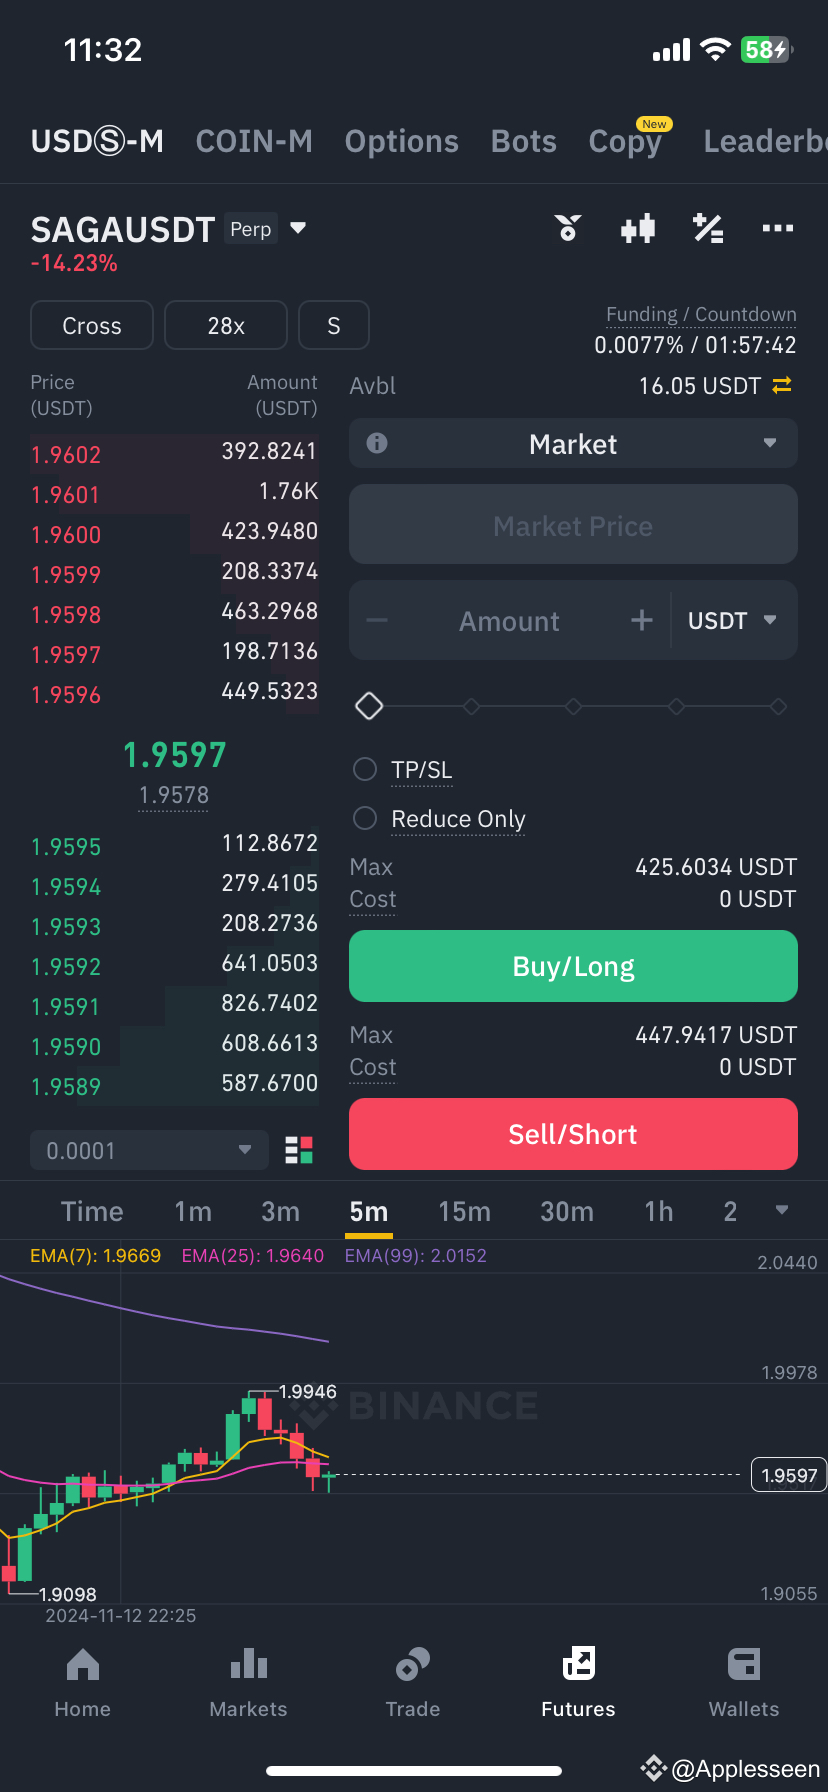Tap the transfer arrows next to 16.05 USDT
Viewport: 828px width, 1792px height.
coord(782,385)
